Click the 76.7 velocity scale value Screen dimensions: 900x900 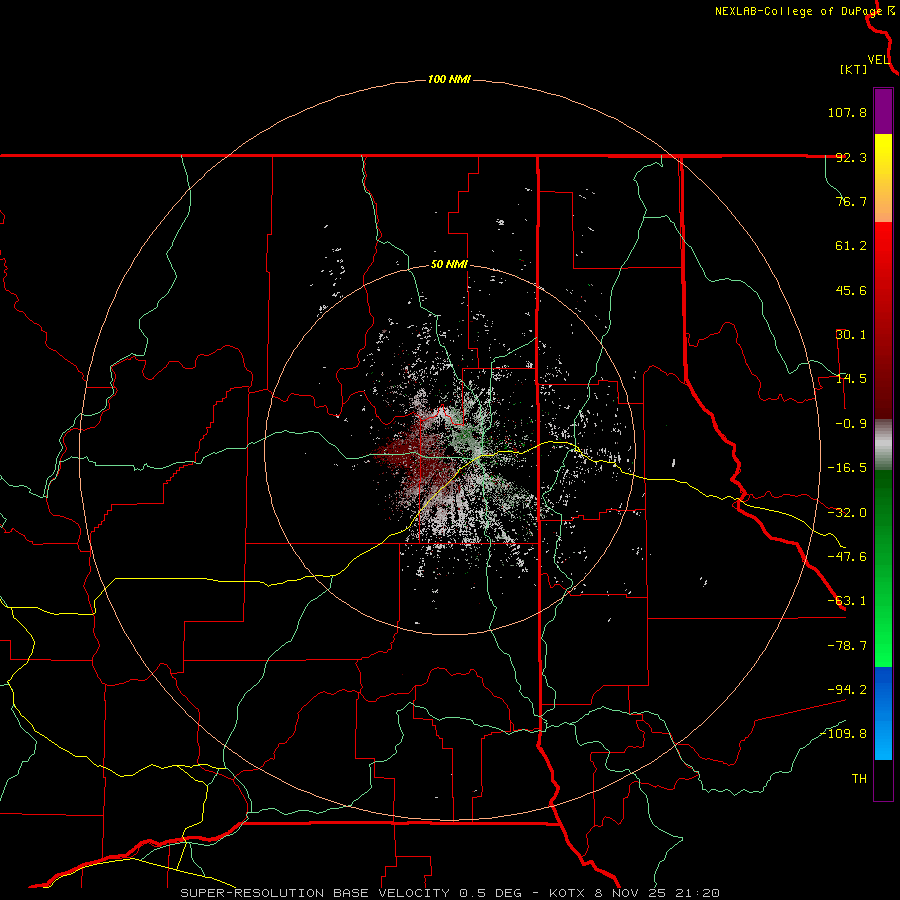(x=851, y=201)
